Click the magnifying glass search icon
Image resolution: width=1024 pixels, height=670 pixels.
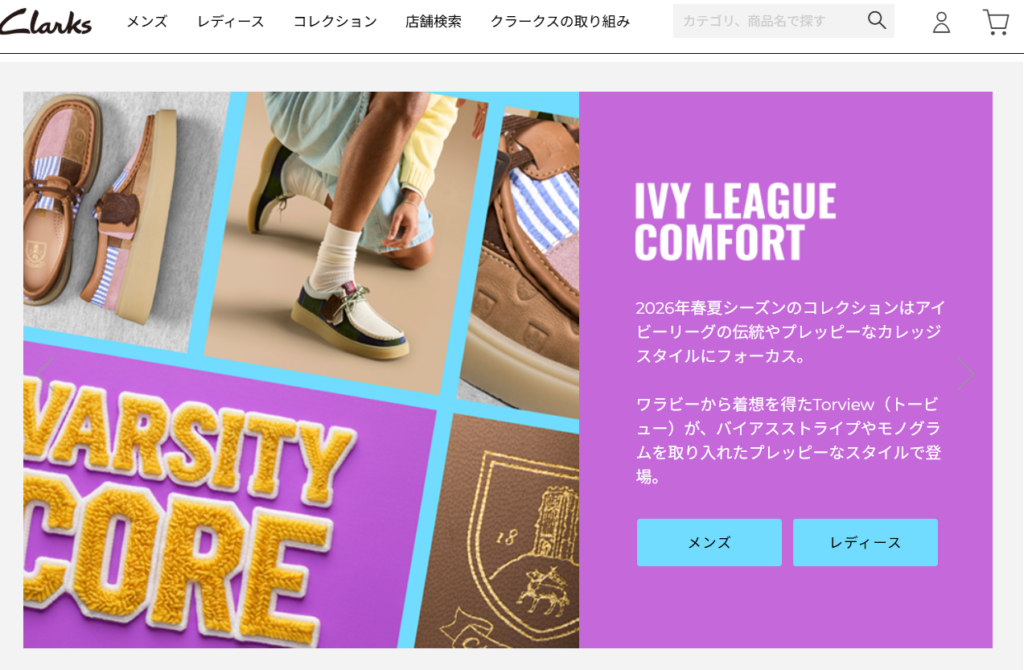tap(876, 20)
